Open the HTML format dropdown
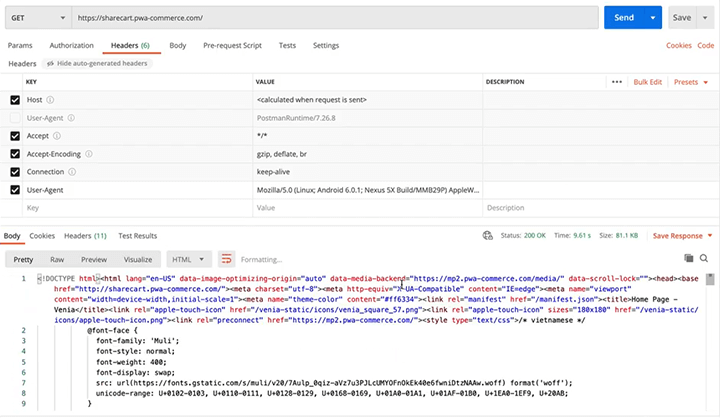This screenshot has width=720, height=418. pos(189,259)
